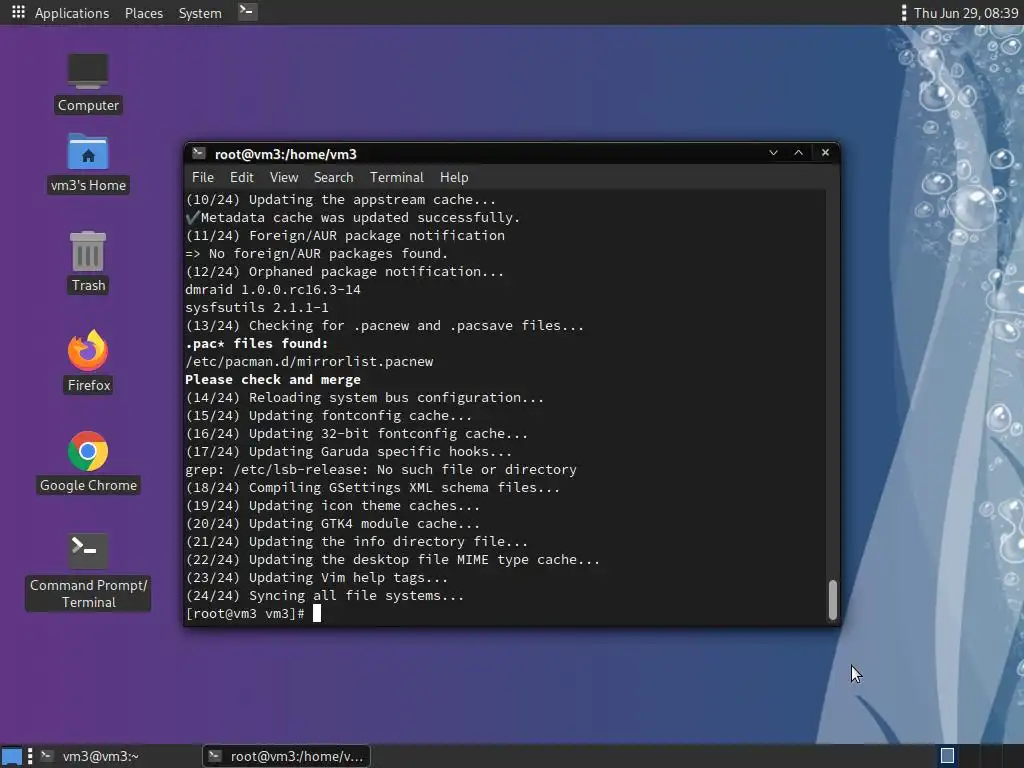Click the text 'Please check and merge'
The height and width of the screenshot is (768, 1024).
click(x=273, y=379)
